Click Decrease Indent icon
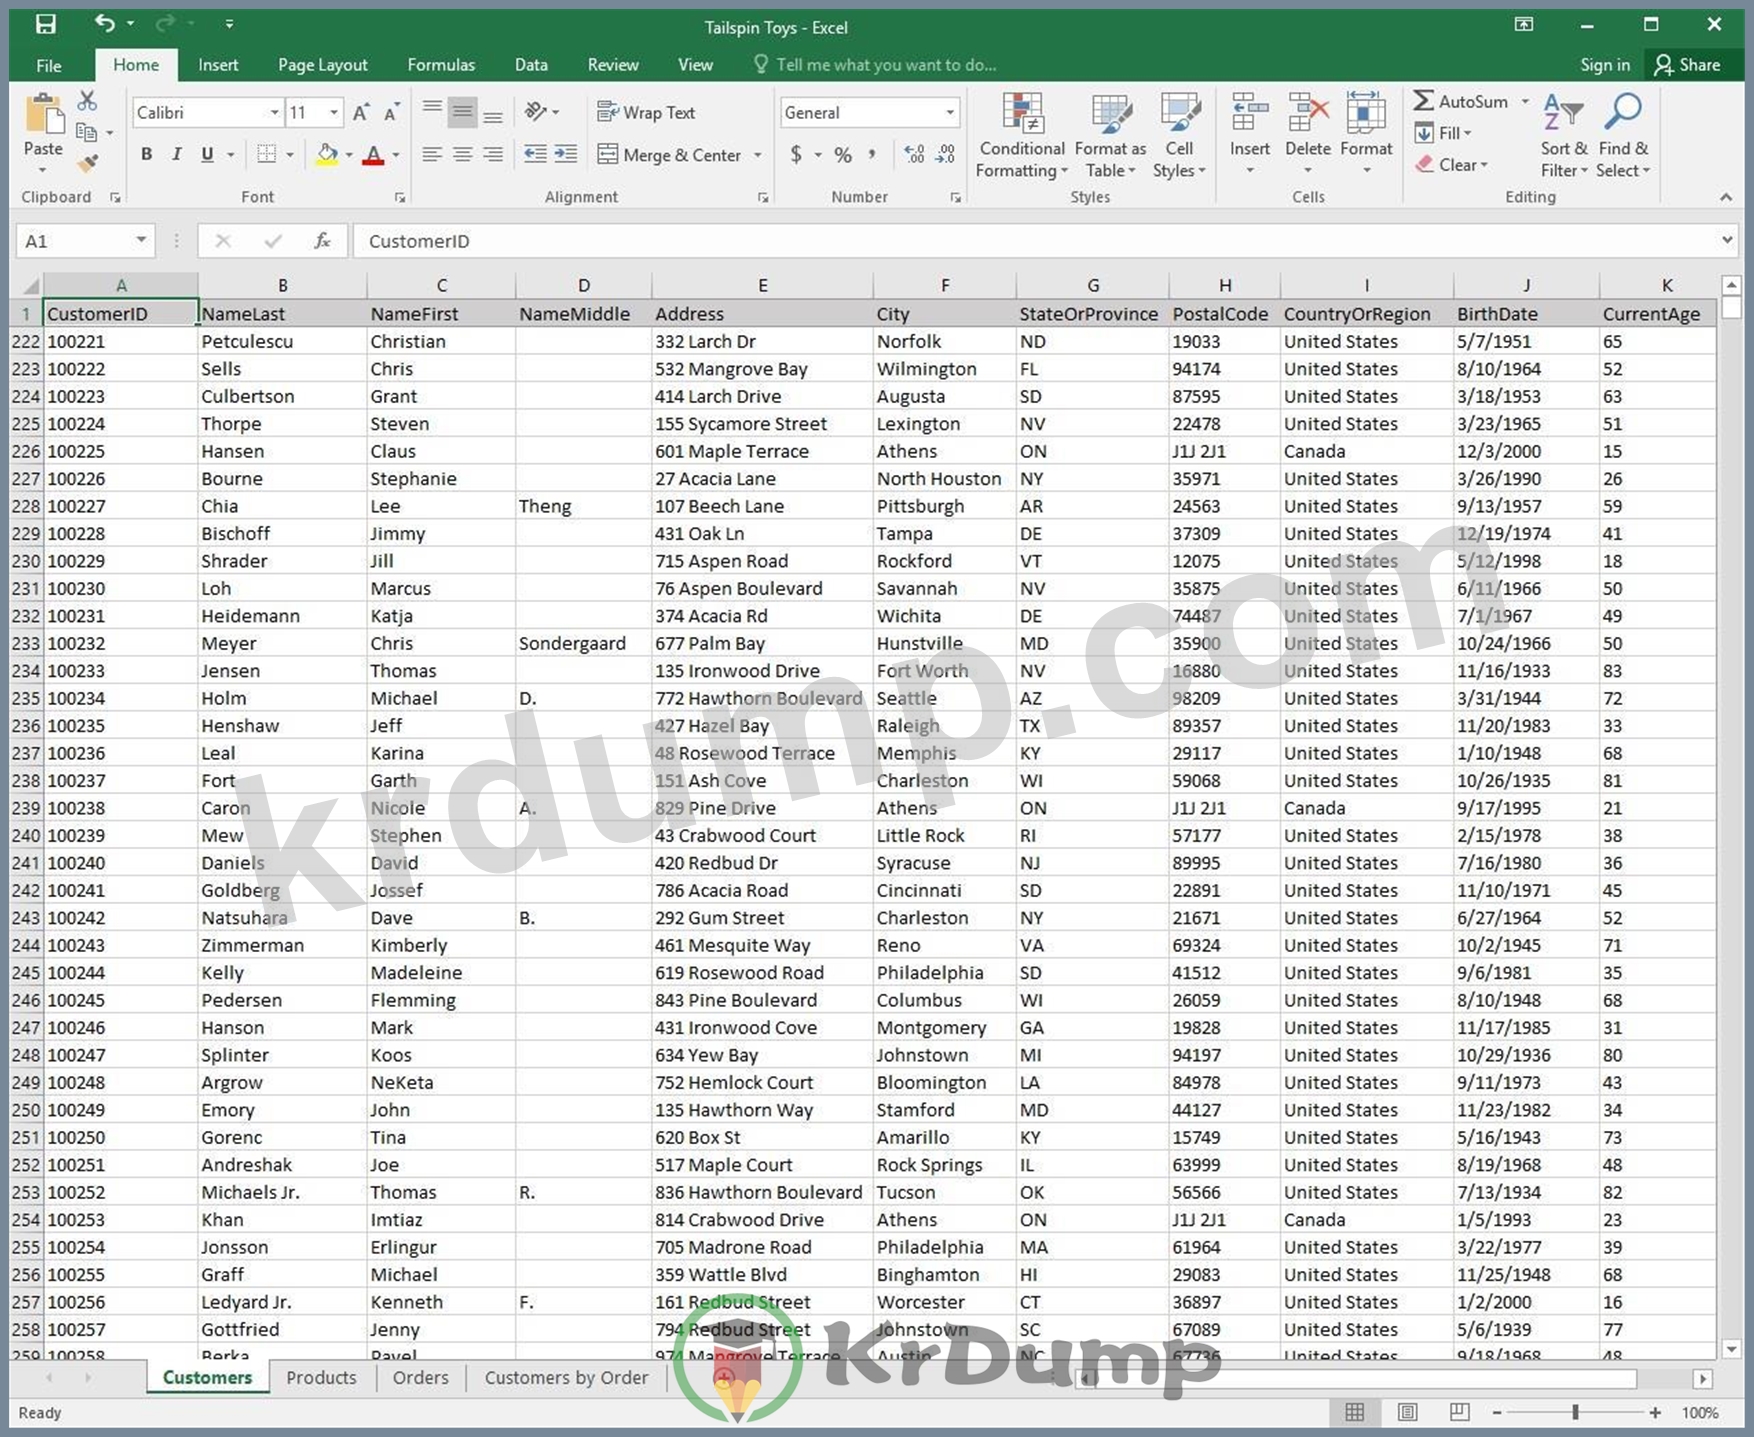Image resolution: width=1754 pixels, height=1437 pixels. pyautogui.click(x=535, y=154)
